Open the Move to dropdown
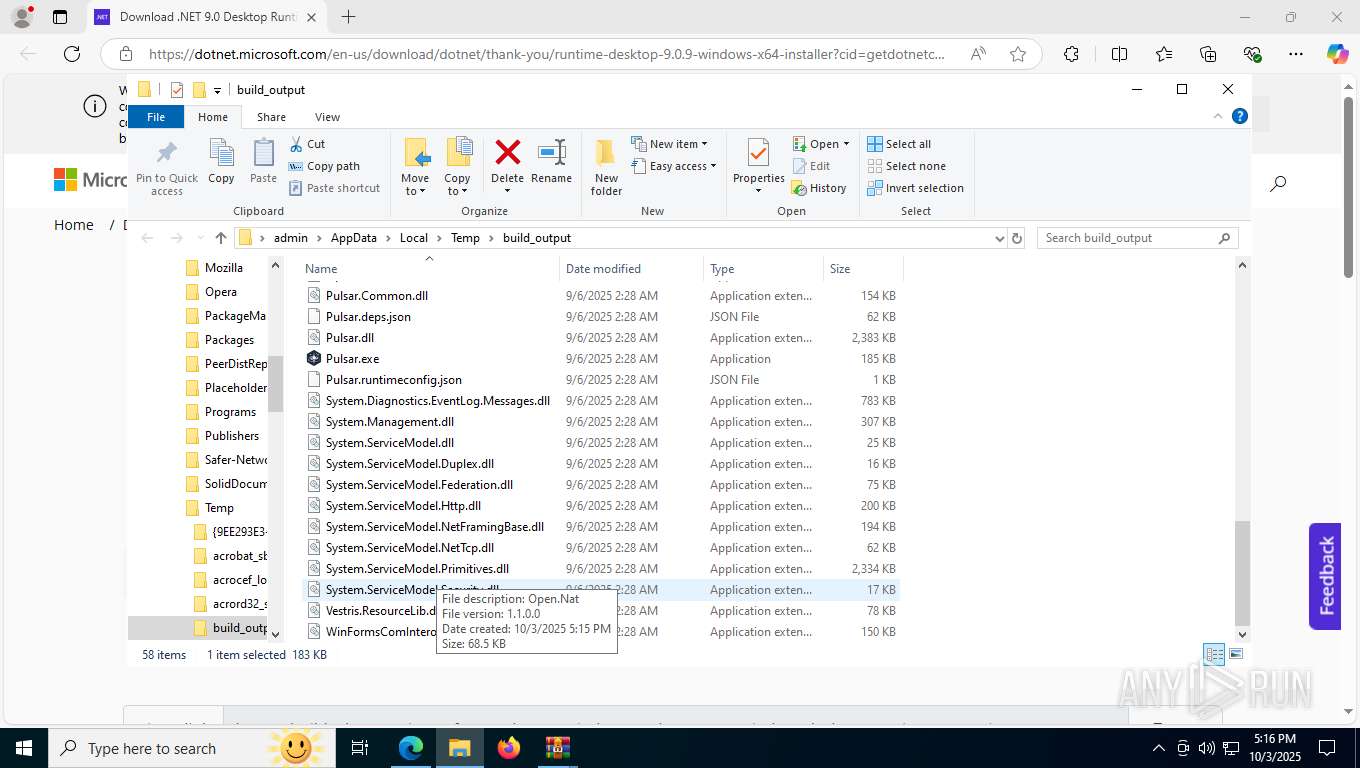1360x768 pixels. (x=415, y=185)
